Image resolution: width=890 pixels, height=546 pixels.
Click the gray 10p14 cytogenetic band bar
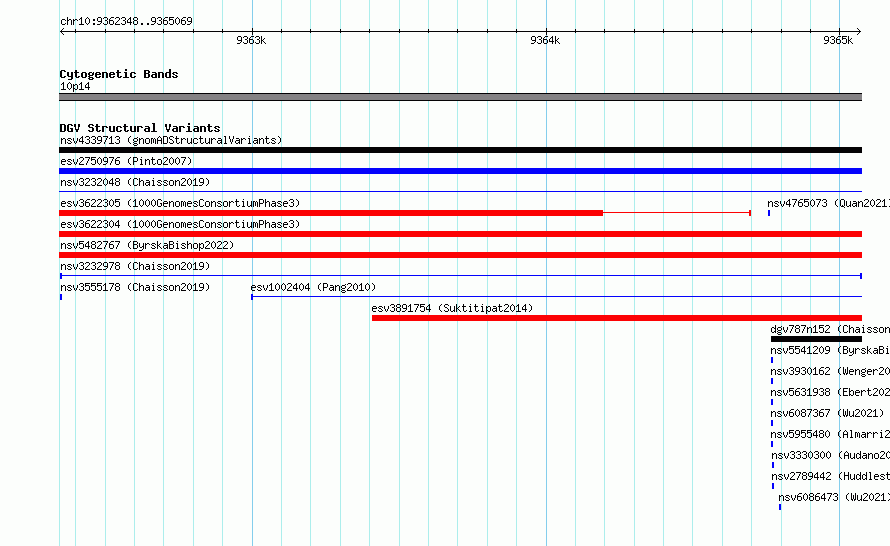pyautogui.click(x=460, y=97)
